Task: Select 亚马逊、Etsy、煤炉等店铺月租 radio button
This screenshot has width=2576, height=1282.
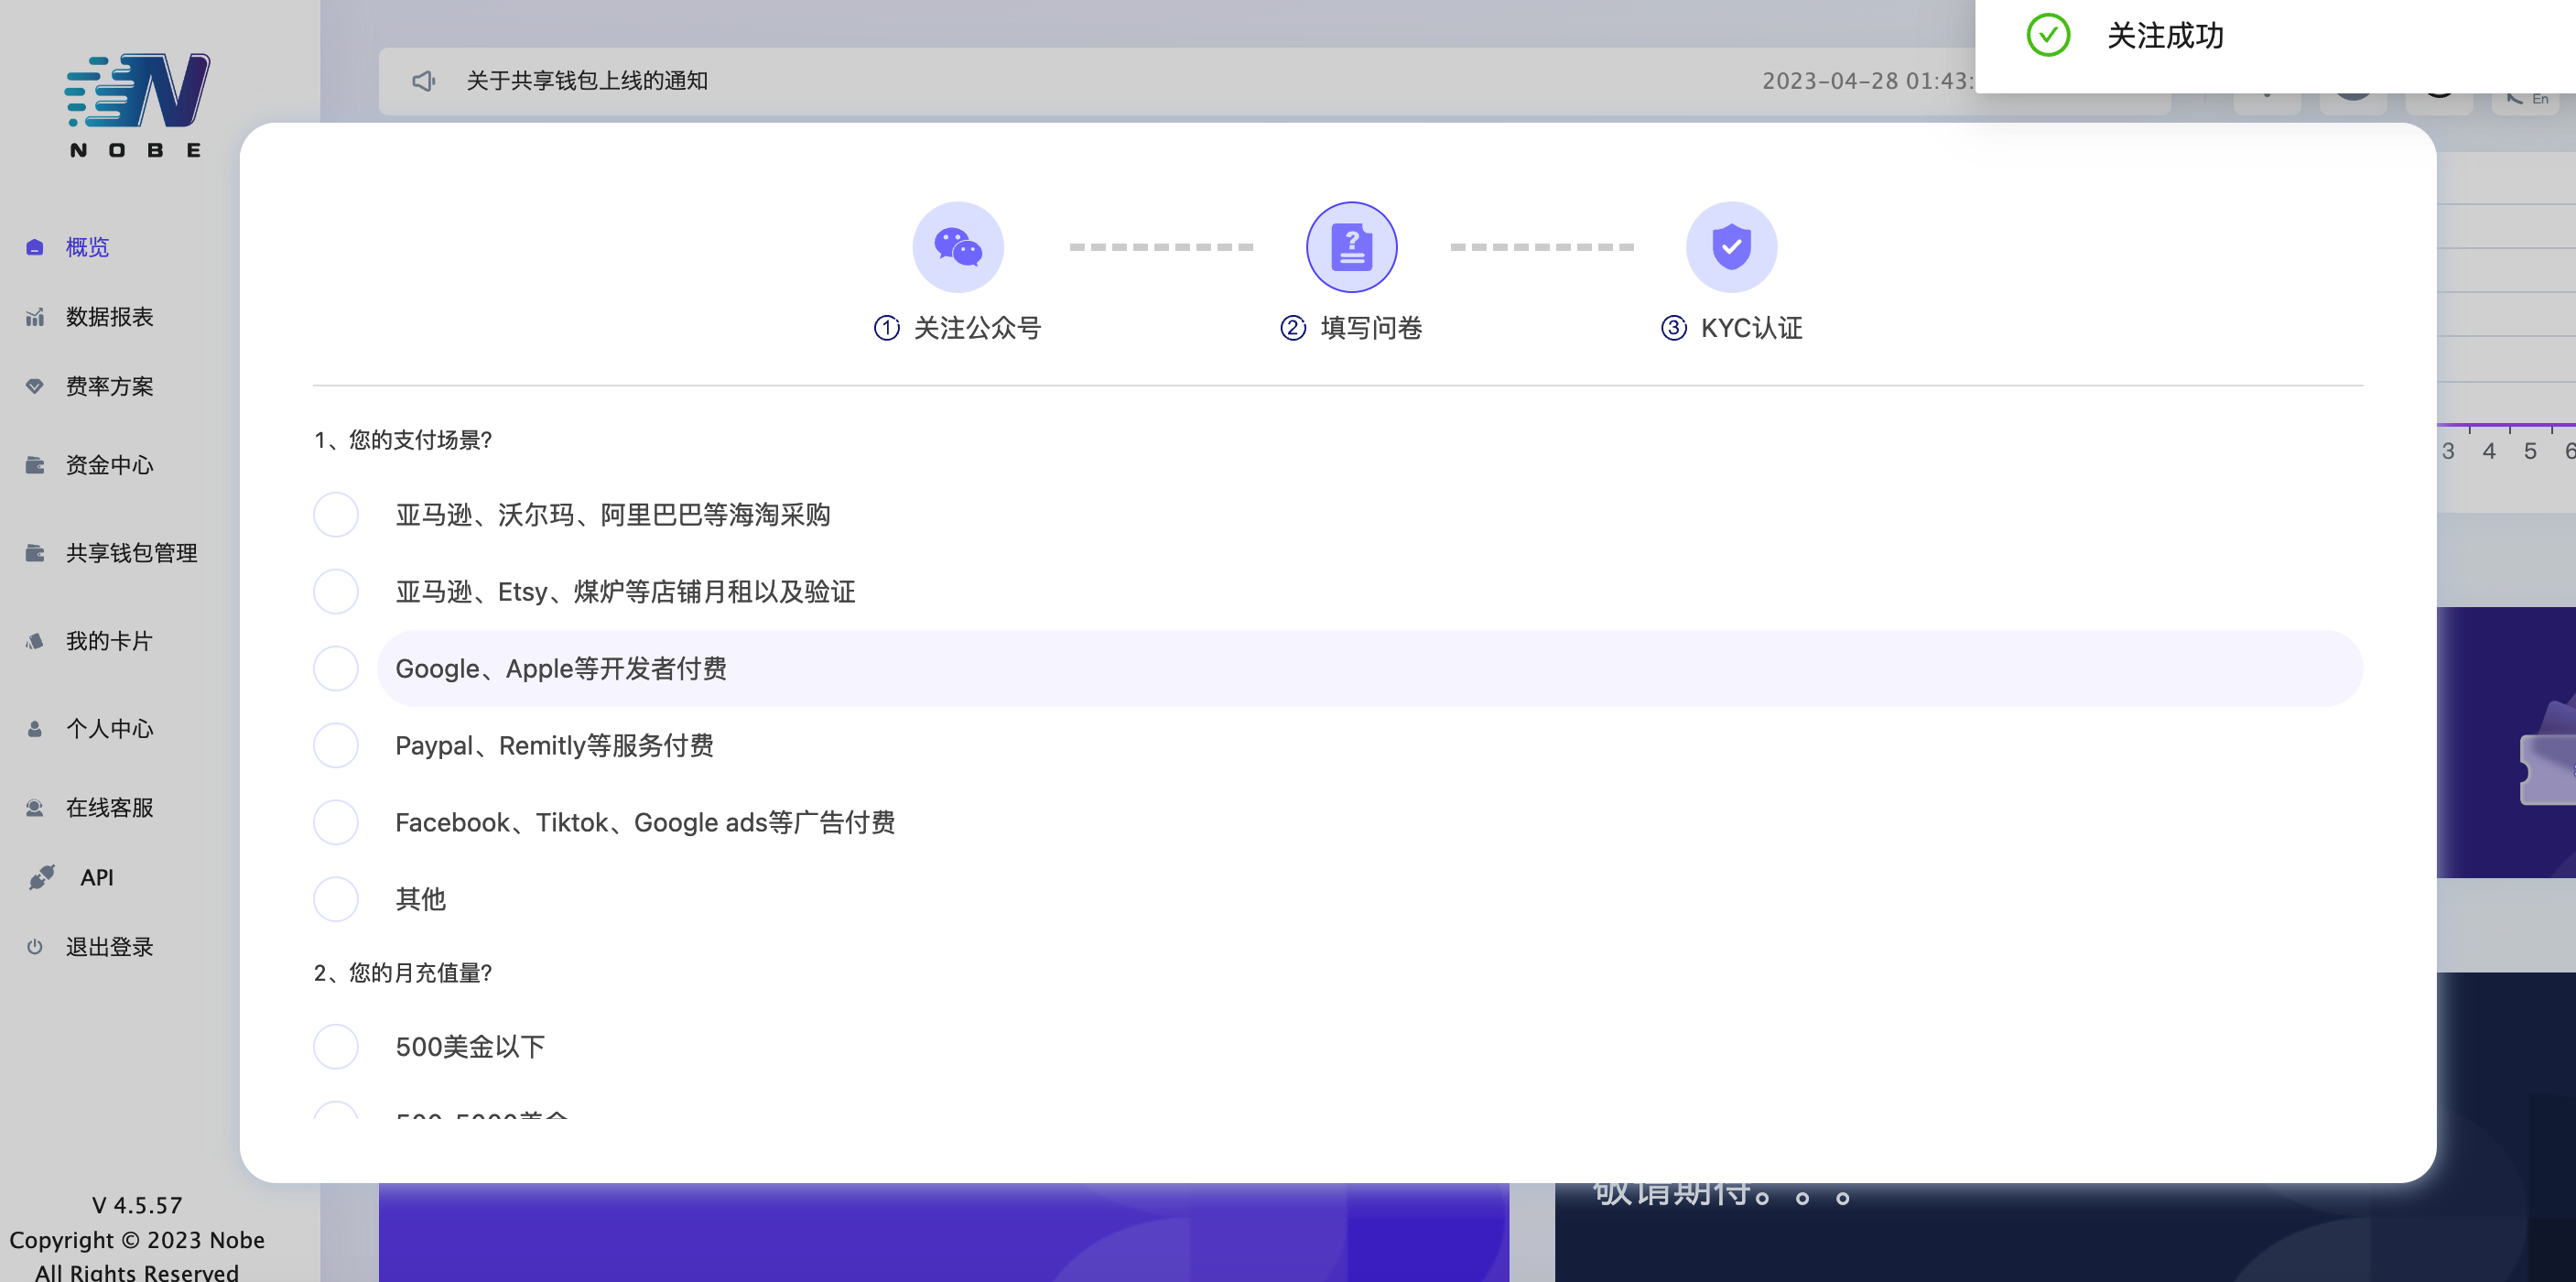Action: click(336, 592)
